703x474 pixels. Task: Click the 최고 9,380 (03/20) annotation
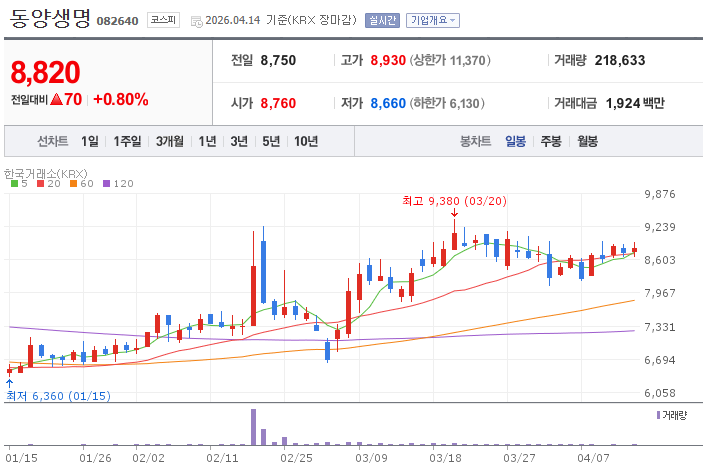coord(455,200)
